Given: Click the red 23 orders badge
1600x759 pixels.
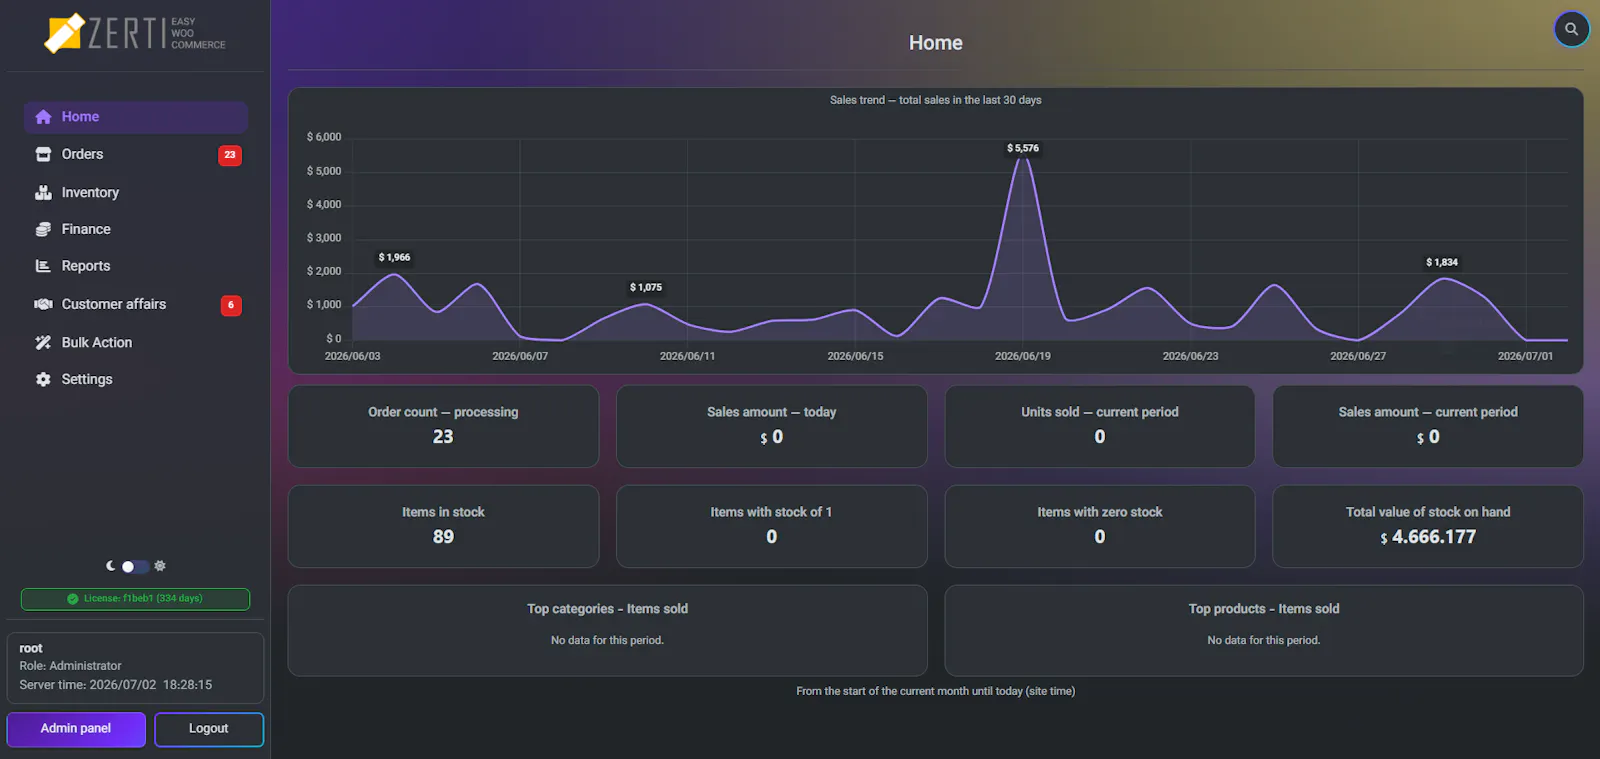Looking at the screenshot, I should [230, 155].
